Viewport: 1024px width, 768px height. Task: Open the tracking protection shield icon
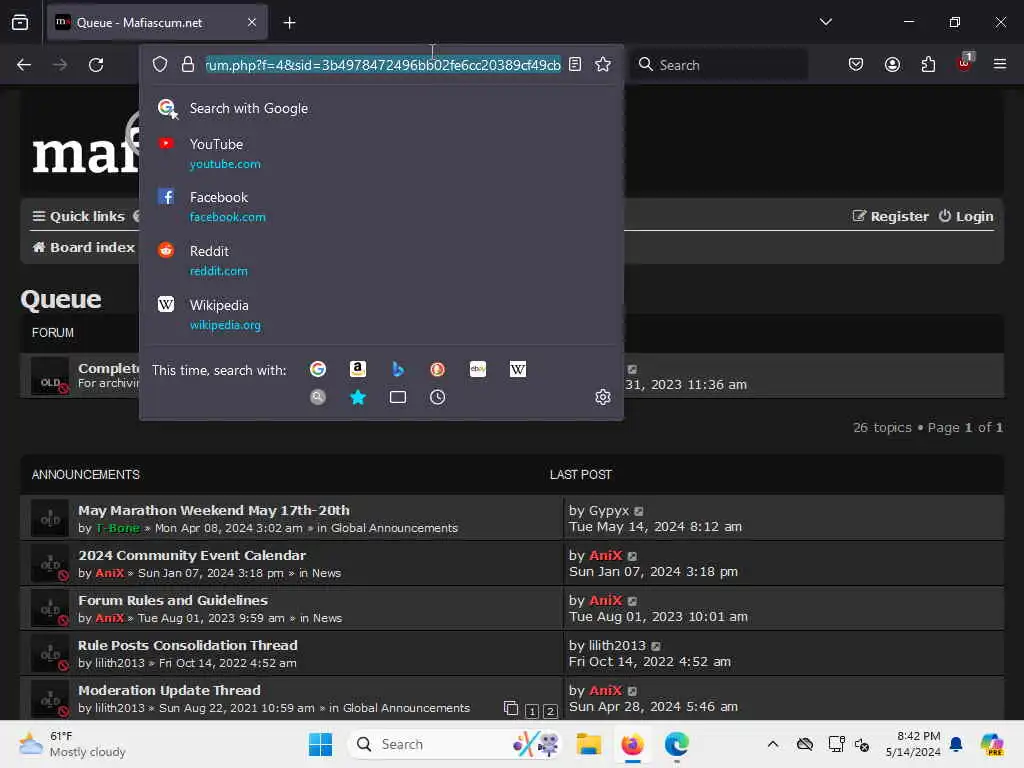(160, 64)
